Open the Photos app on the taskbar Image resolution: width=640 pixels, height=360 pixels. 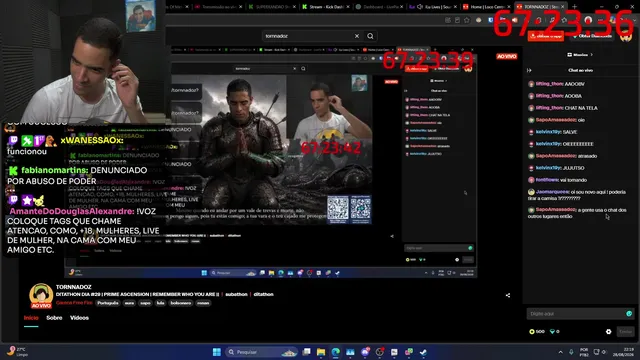point(350,352)
